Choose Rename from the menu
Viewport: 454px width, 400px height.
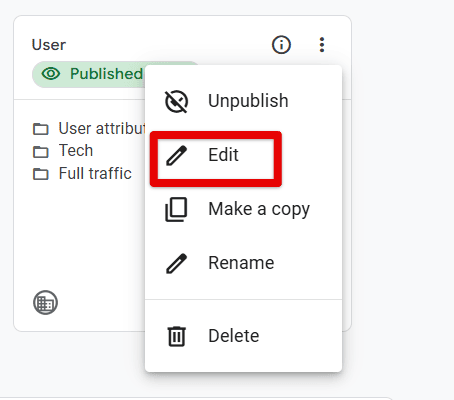(x=243, y=263)
